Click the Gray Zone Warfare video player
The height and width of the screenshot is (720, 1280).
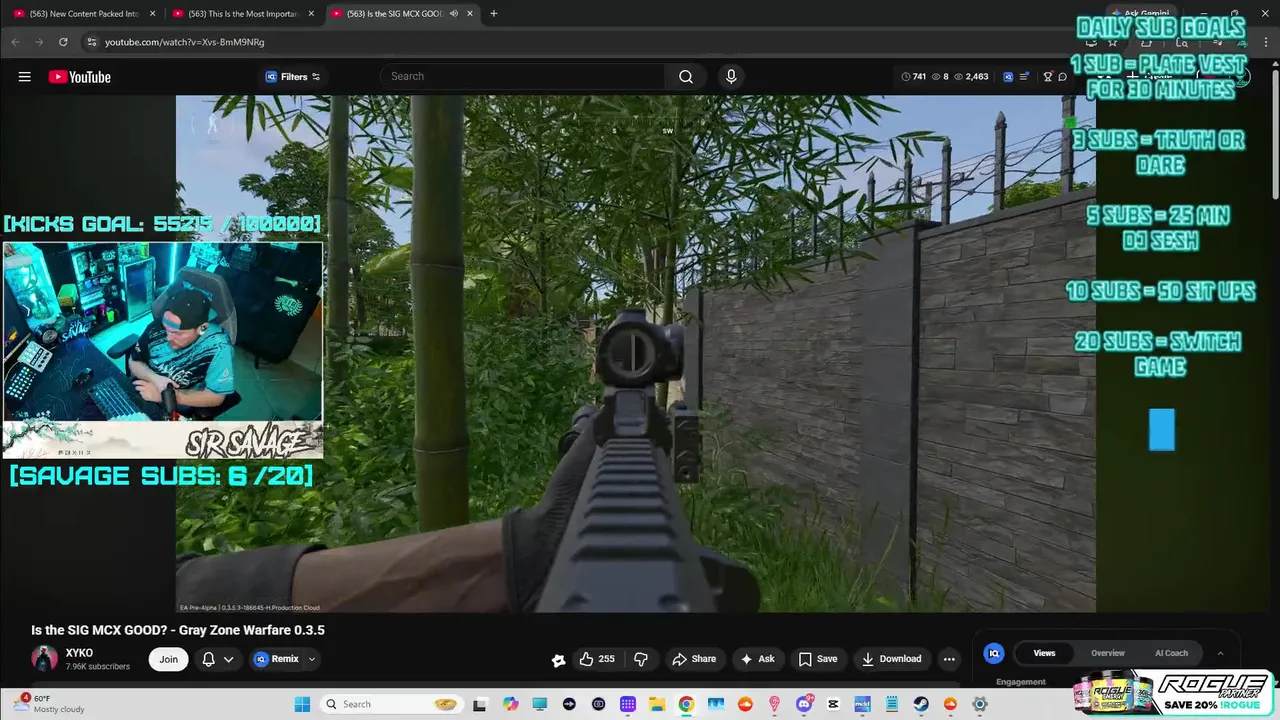(x=636, y=353)
